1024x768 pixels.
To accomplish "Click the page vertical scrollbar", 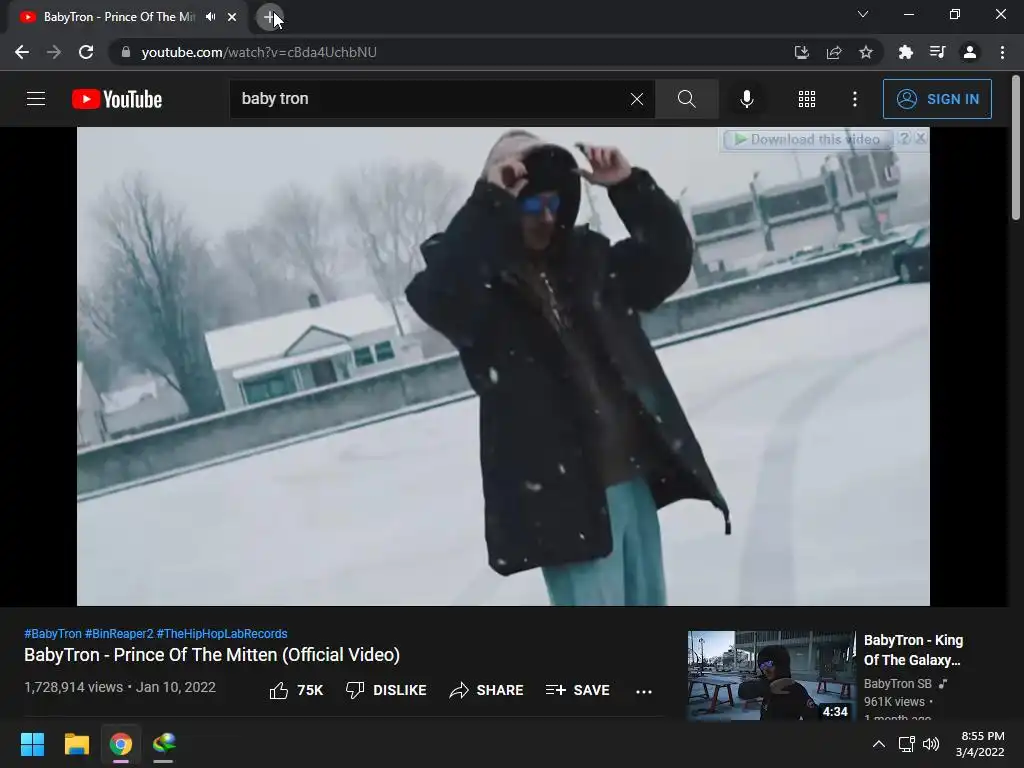I will 1016,147.
